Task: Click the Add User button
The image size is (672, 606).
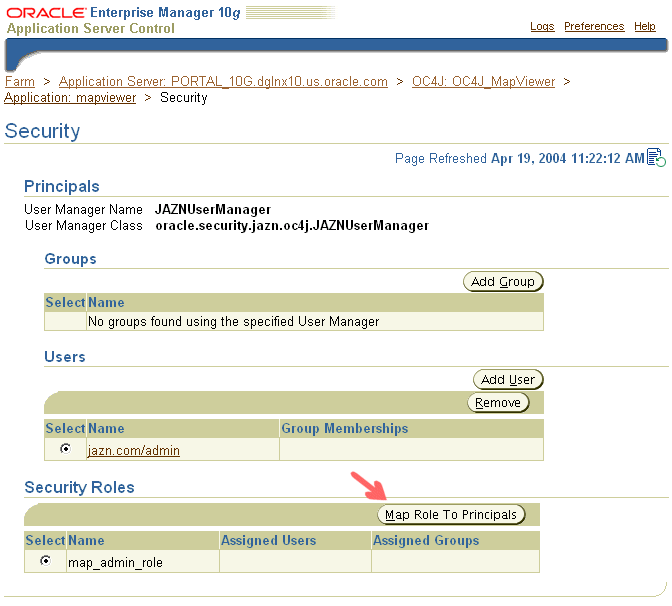Action: click(x=508, y=380)
